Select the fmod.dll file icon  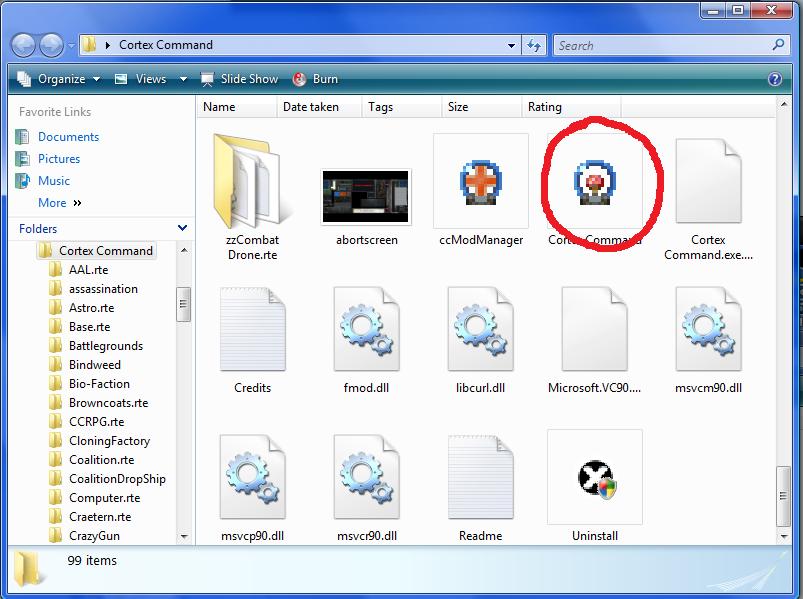click(367, 332)
